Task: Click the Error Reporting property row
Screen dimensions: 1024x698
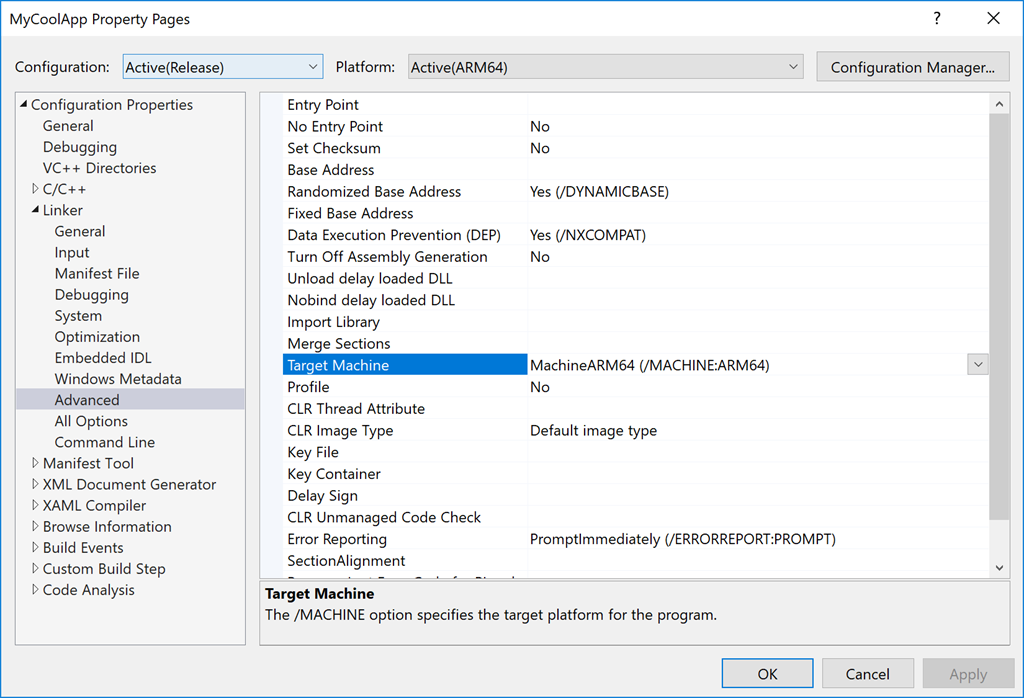Action: (x=337, y=539)
